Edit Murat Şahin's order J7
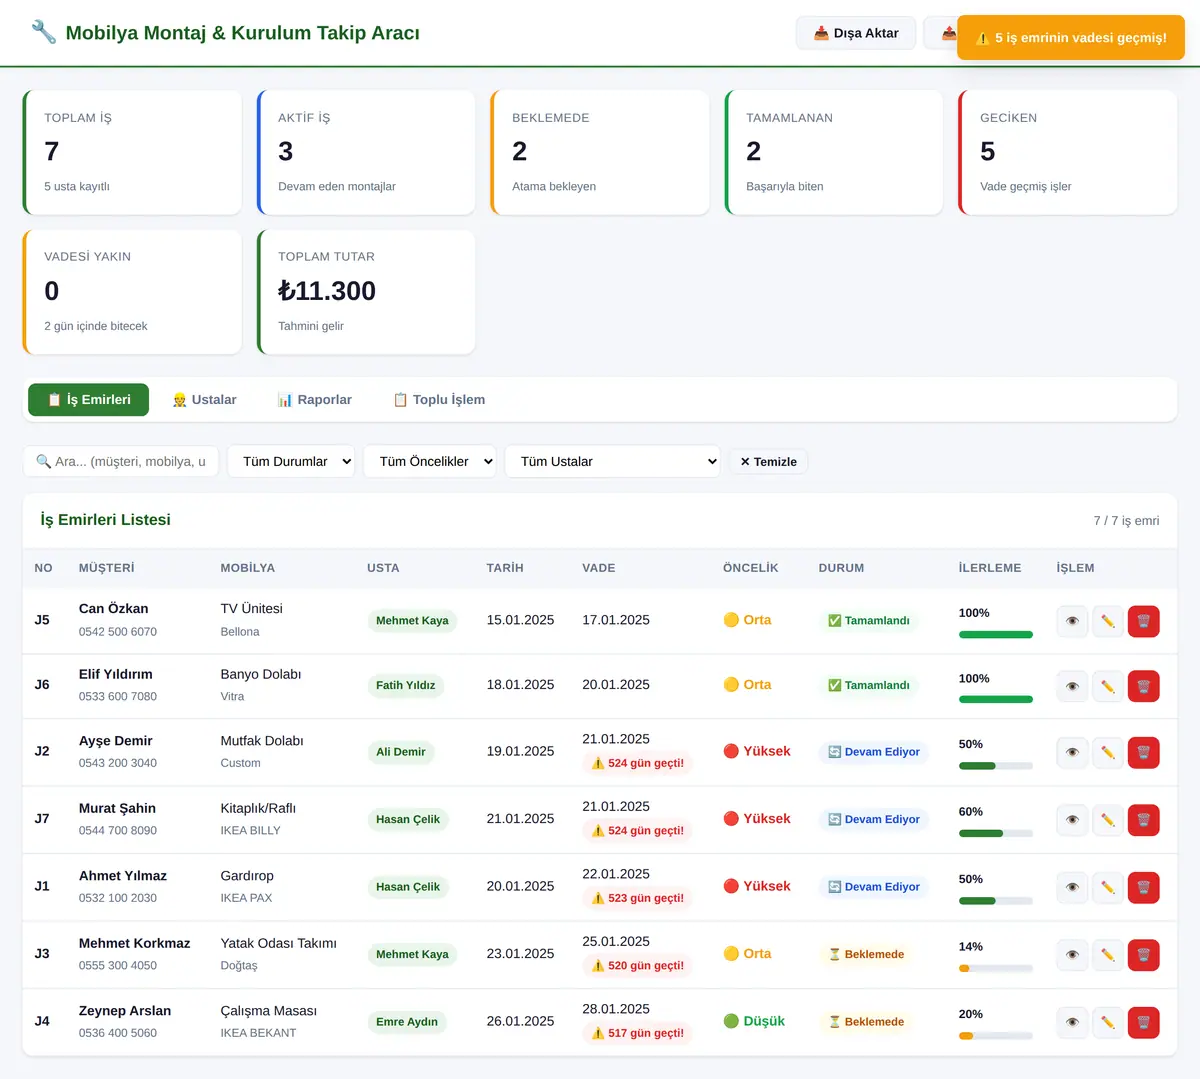1200x1079 pixels. [x=1108, y=820]
